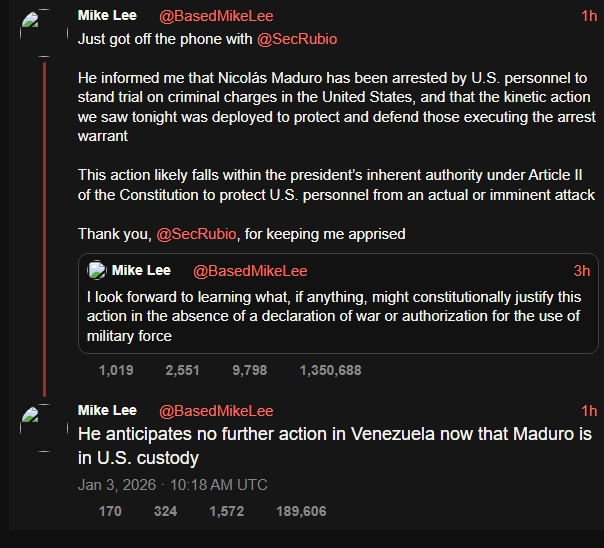604x548 pixels.
Task: Click the 1h timestamp on the top tweet
Action: point(589,16)
